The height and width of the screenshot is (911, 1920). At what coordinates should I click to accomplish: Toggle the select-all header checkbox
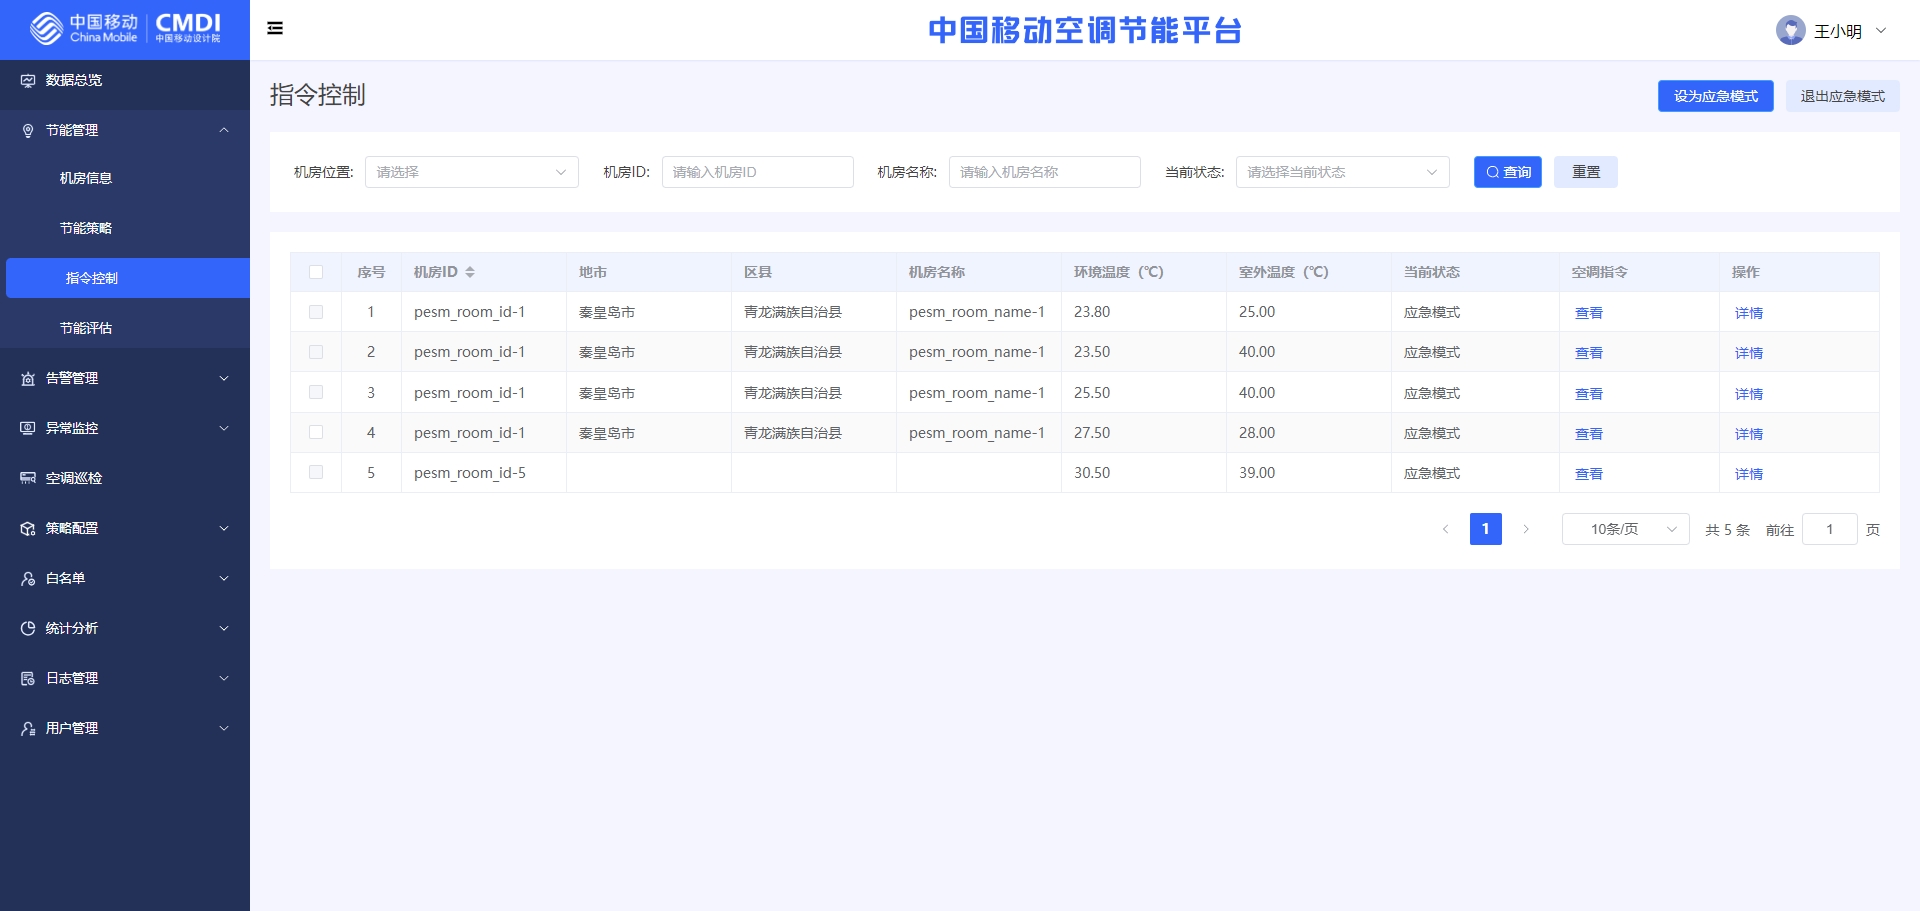[x=316, y=272]
